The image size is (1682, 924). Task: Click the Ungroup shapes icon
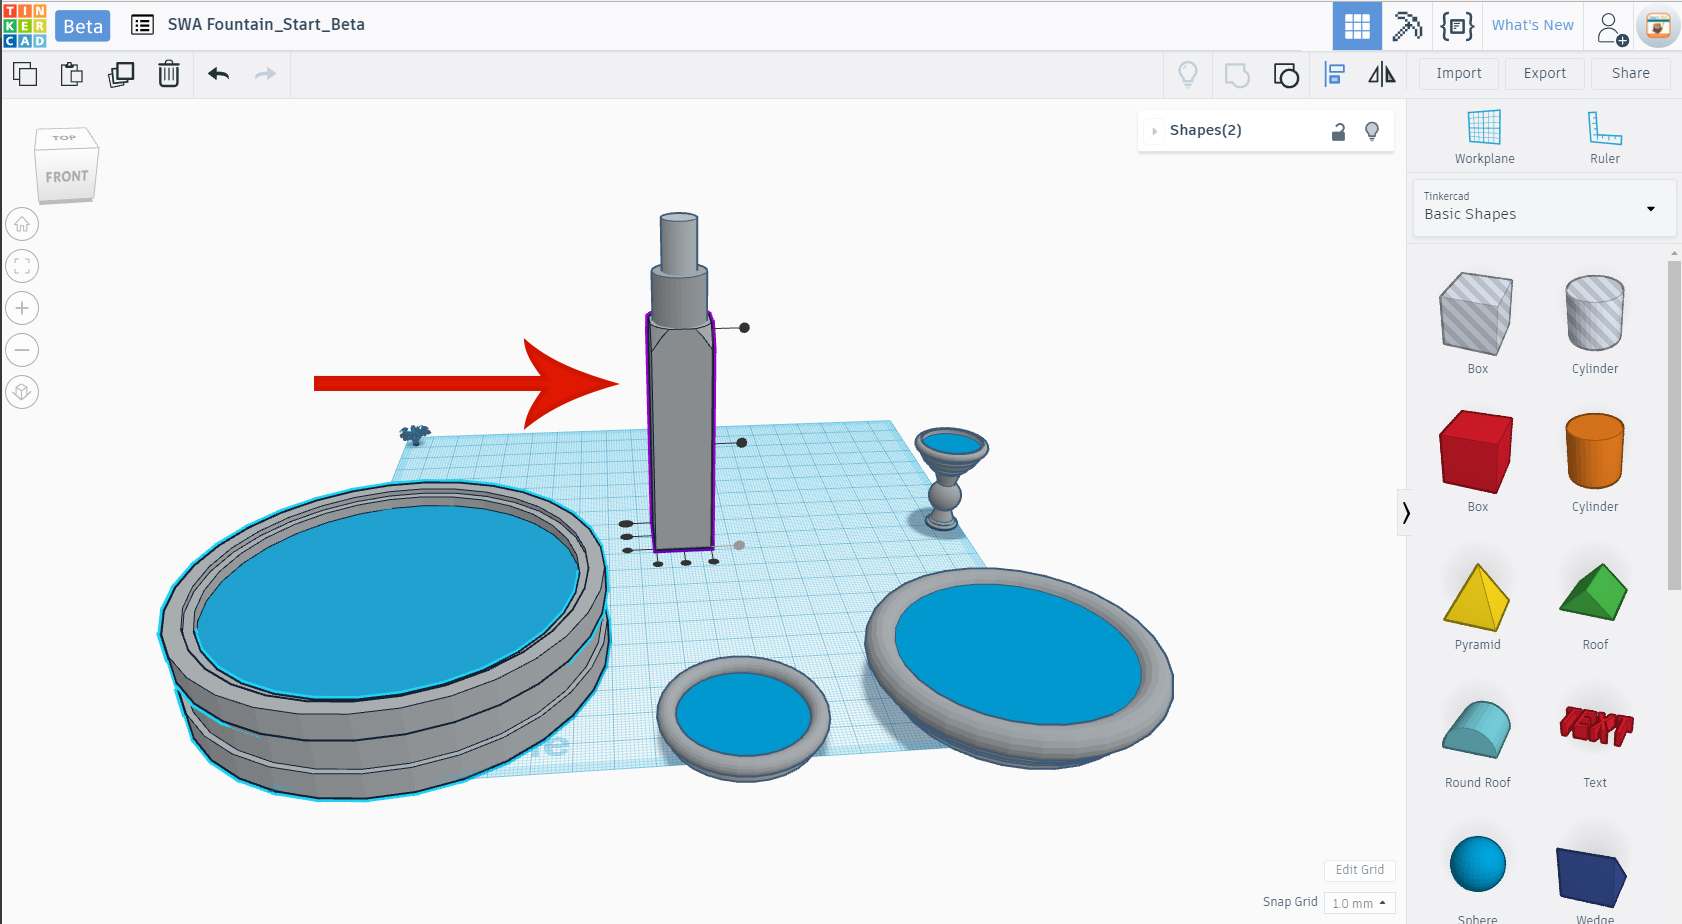point(1286,75)
